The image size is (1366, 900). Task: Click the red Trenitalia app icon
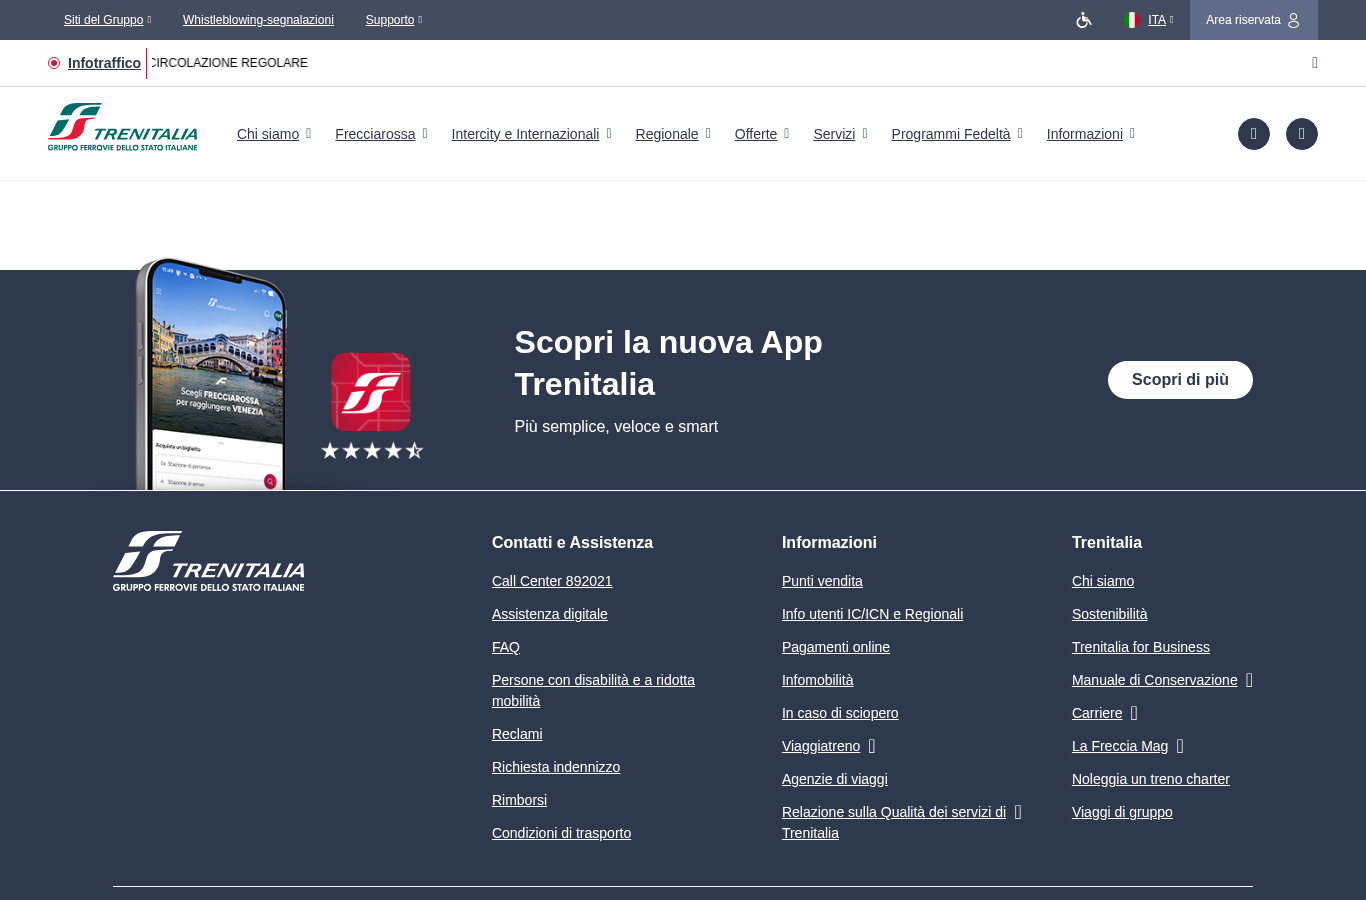(x=371, y=392)
